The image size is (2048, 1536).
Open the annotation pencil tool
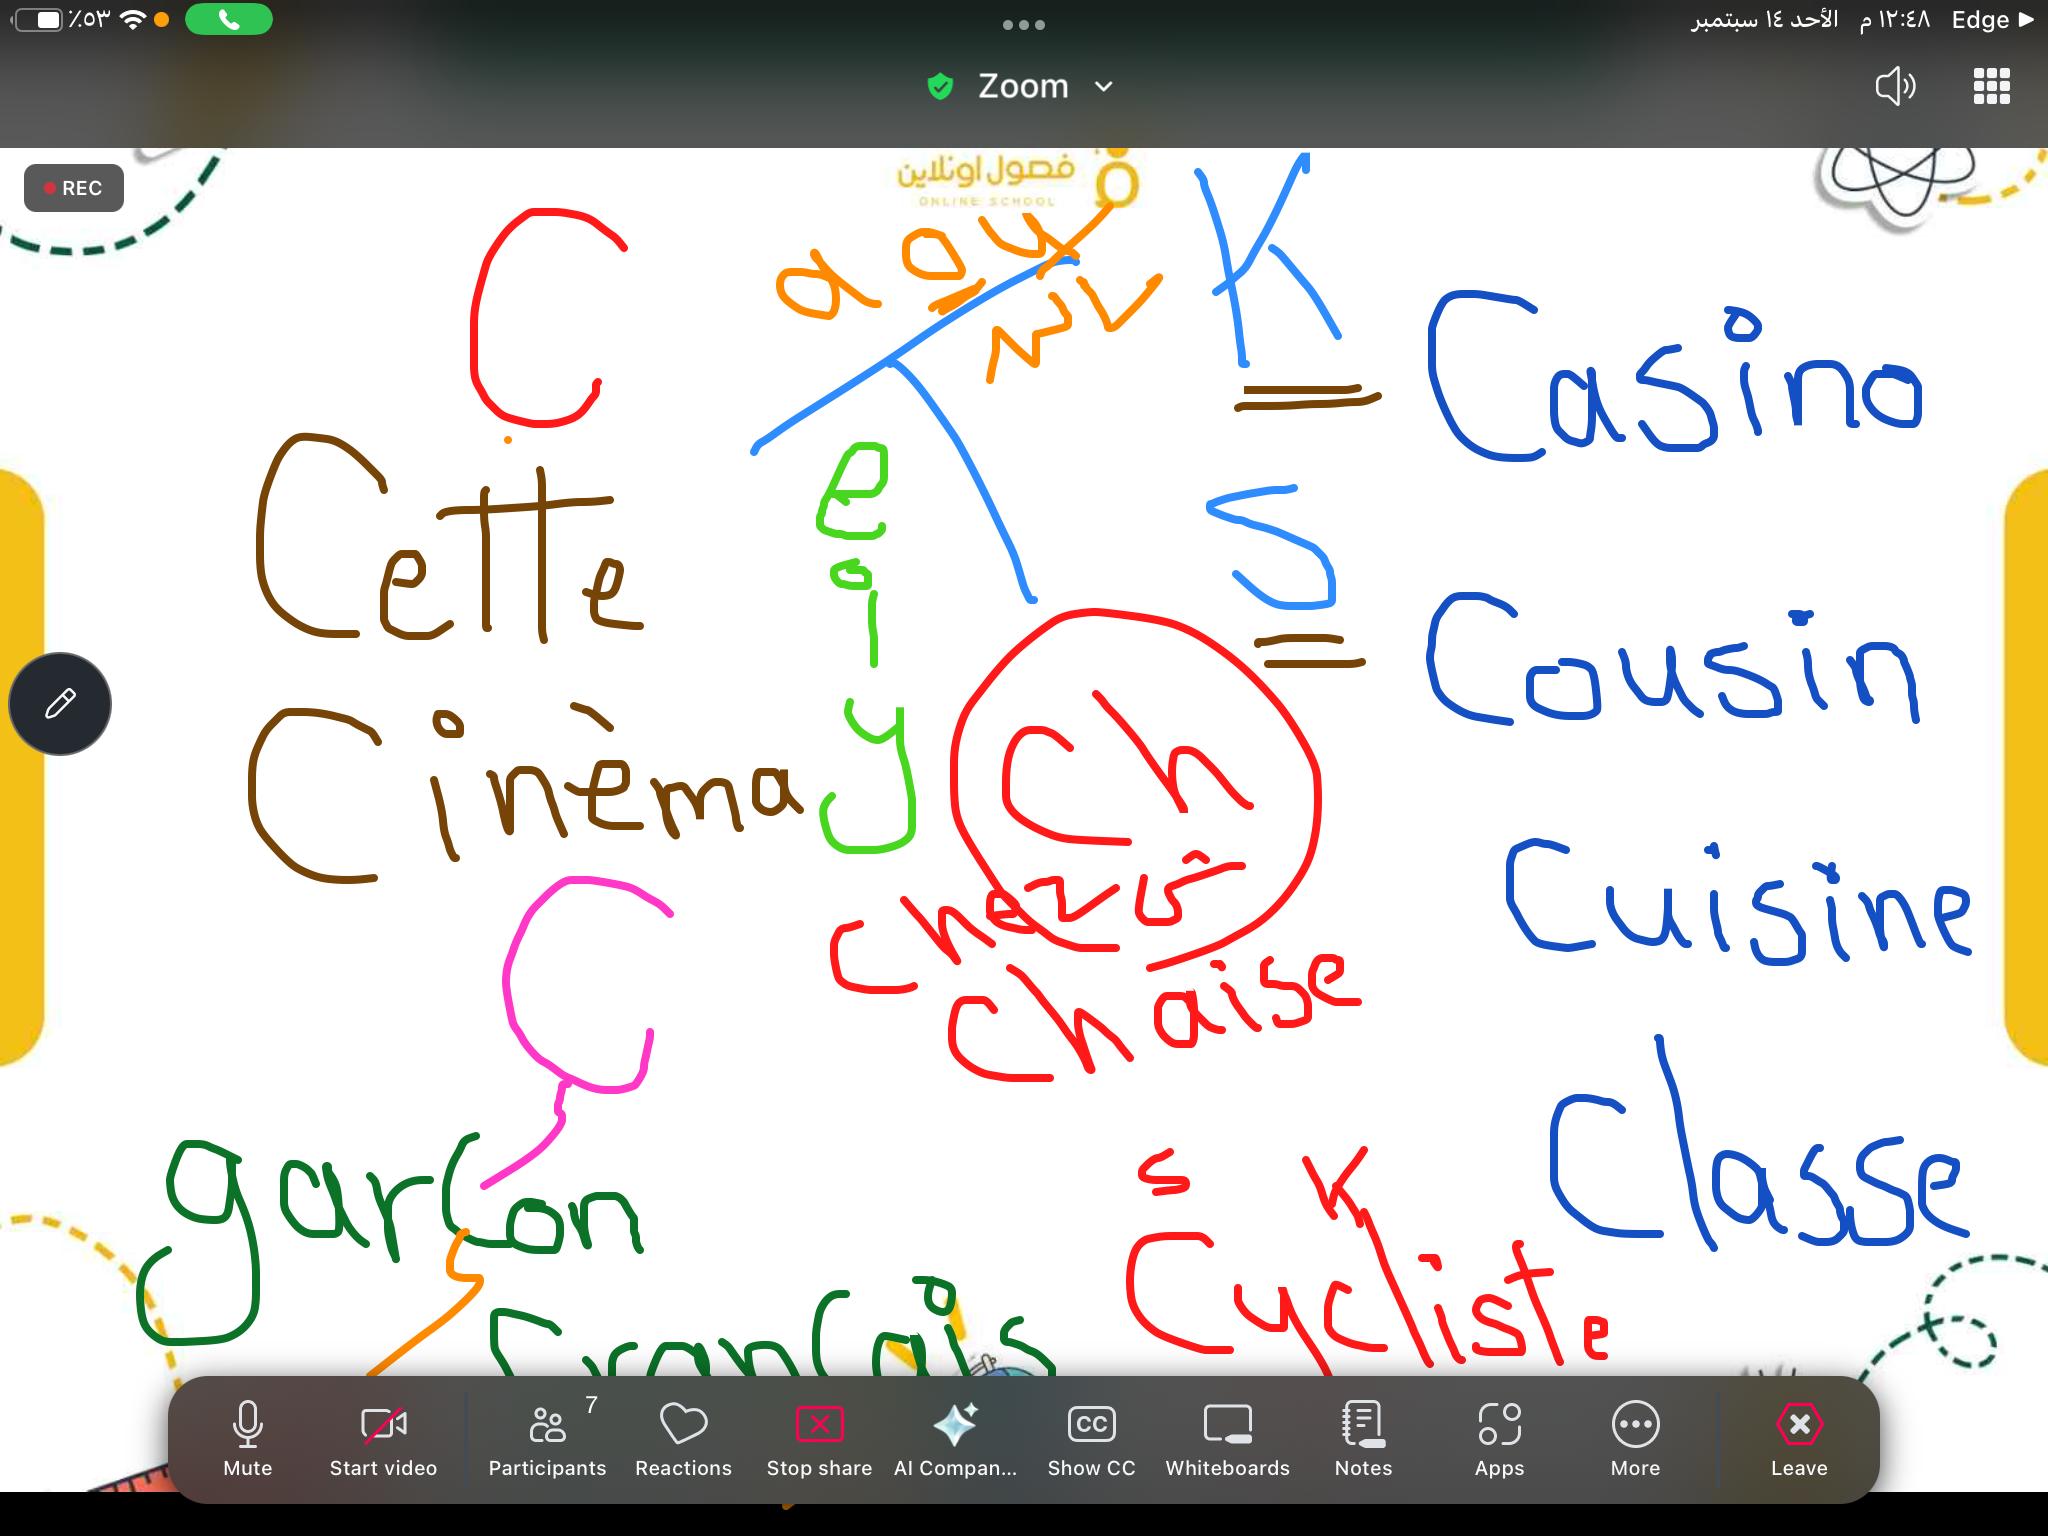[60, 704]
